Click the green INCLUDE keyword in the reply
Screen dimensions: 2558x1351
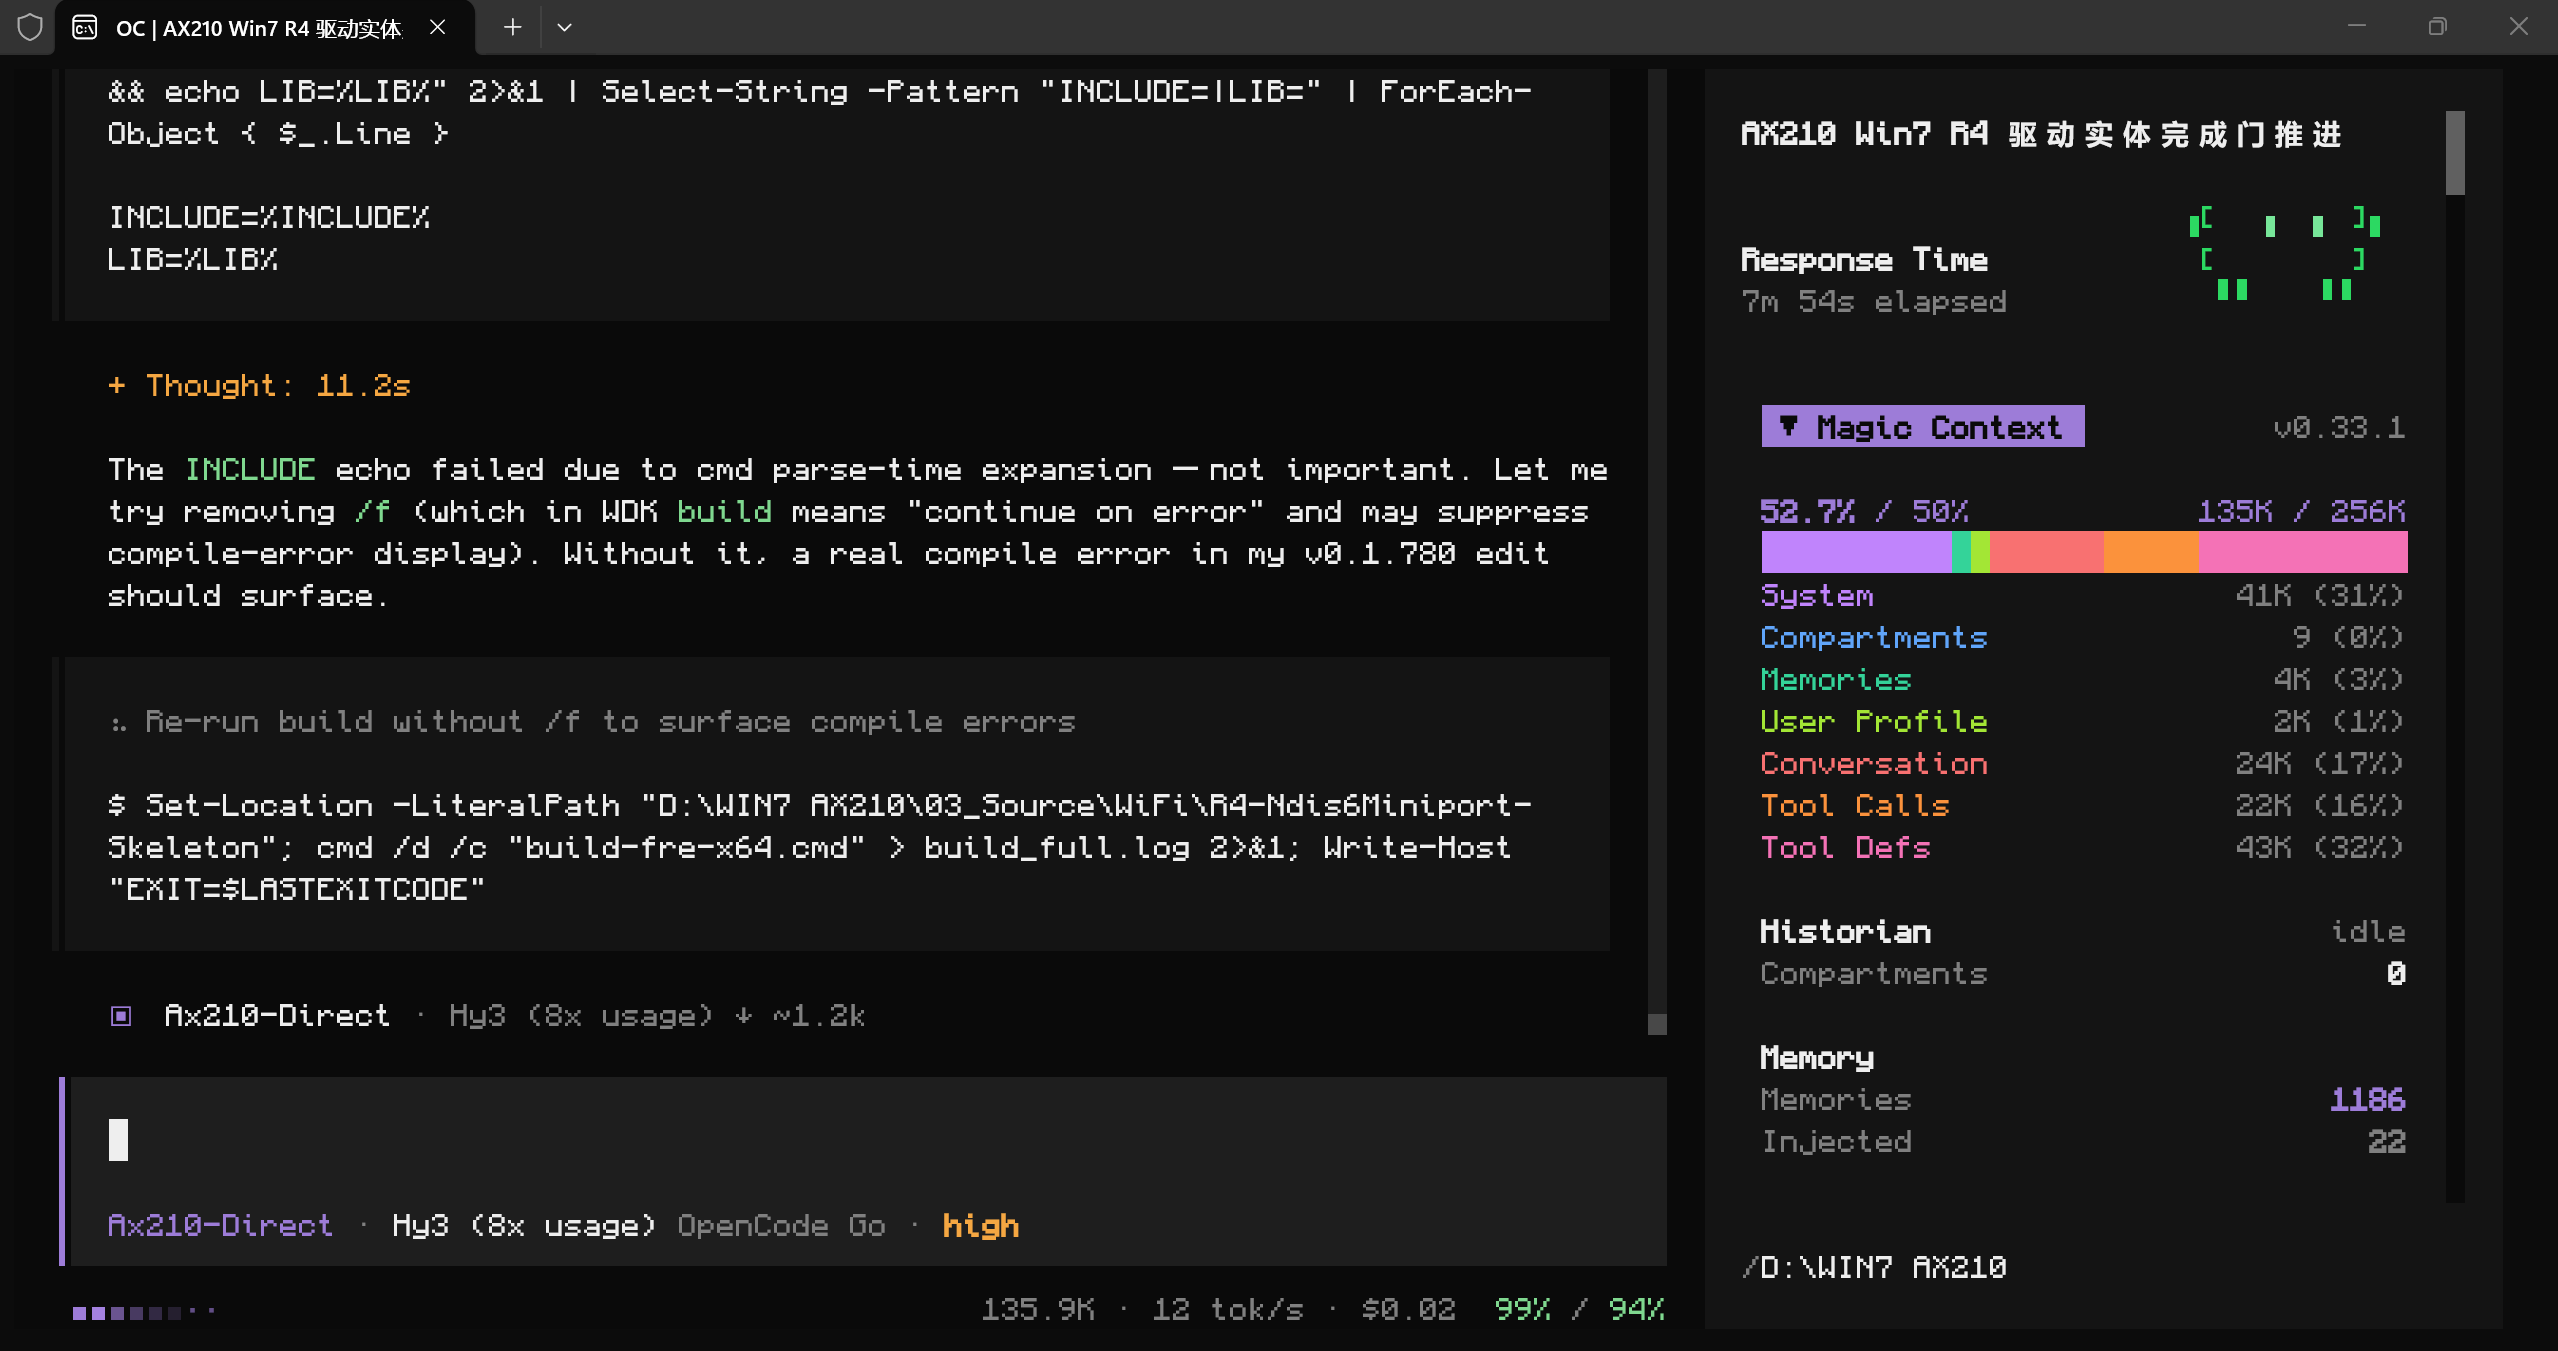pyautogui.click(x=250, y=470)
